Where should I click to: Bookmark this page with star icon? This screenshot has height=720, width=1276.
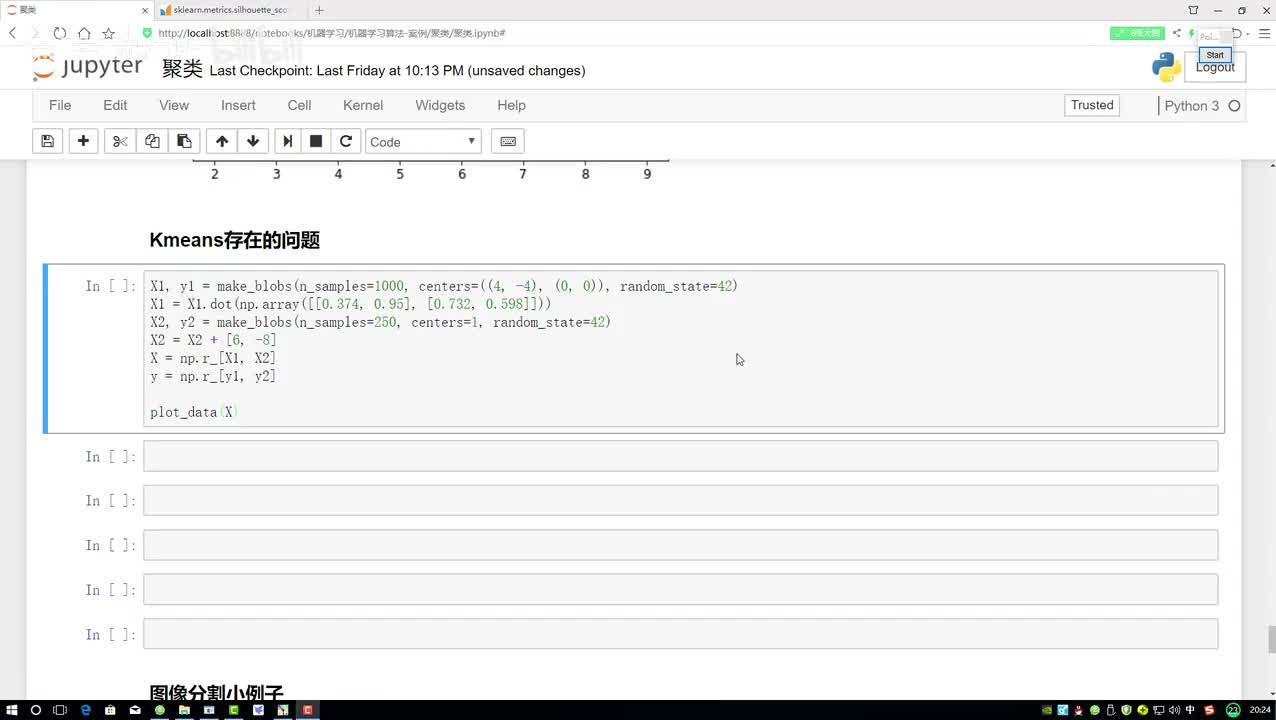point(108,33)
